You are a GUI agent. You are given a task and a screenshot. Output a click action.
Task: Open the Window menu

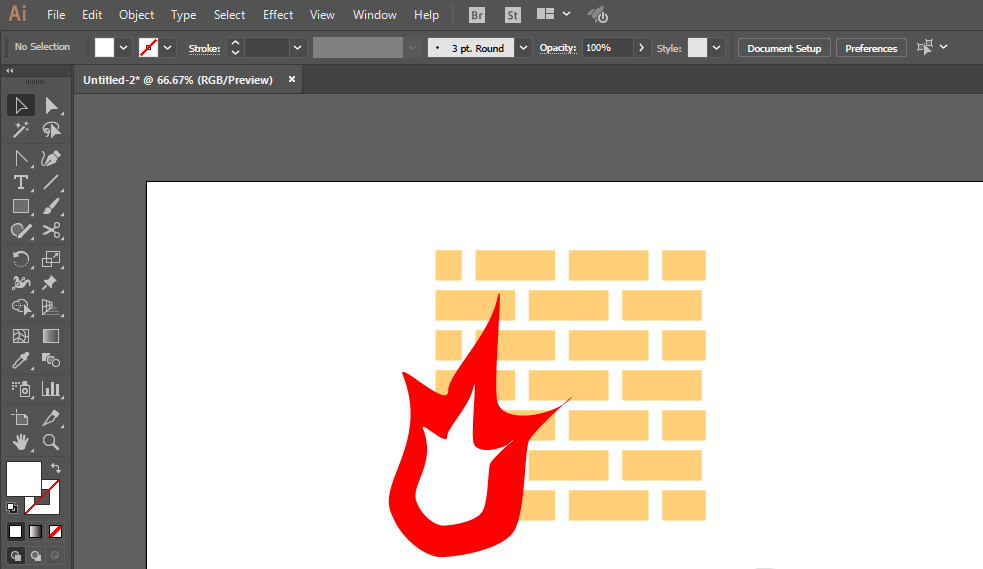(x=375, y=14)
